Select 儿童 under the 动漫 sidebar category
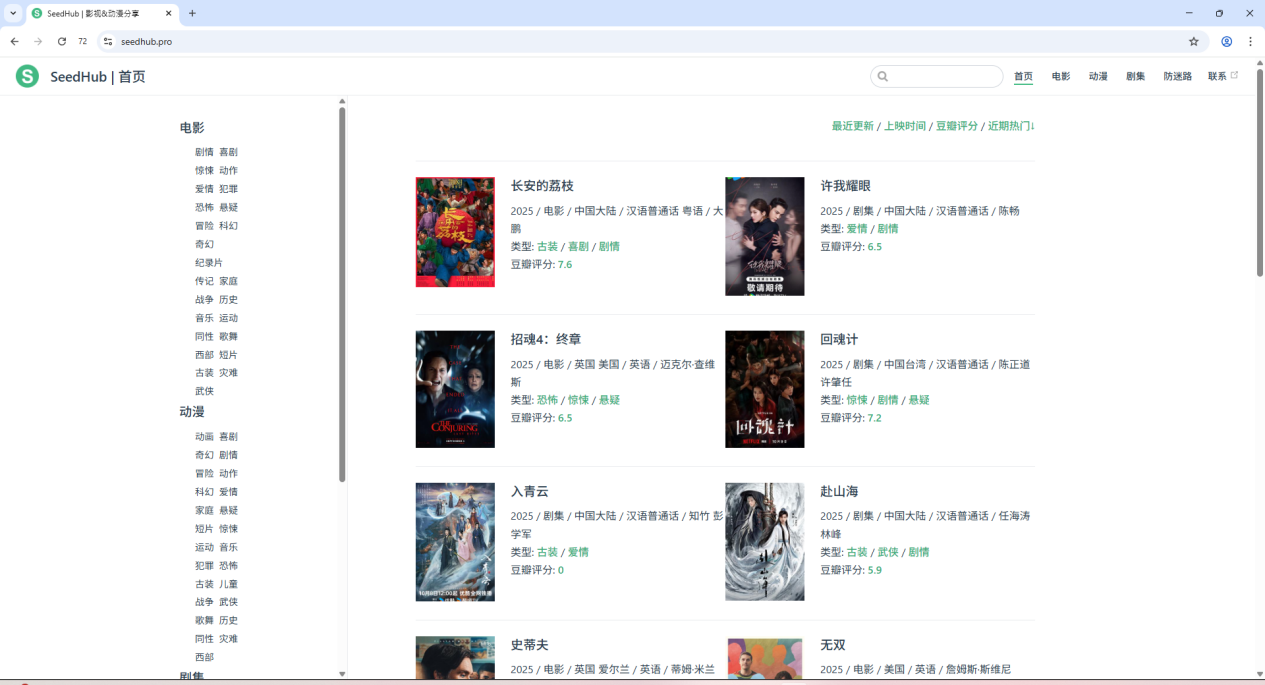 click(x=228, y=584)
